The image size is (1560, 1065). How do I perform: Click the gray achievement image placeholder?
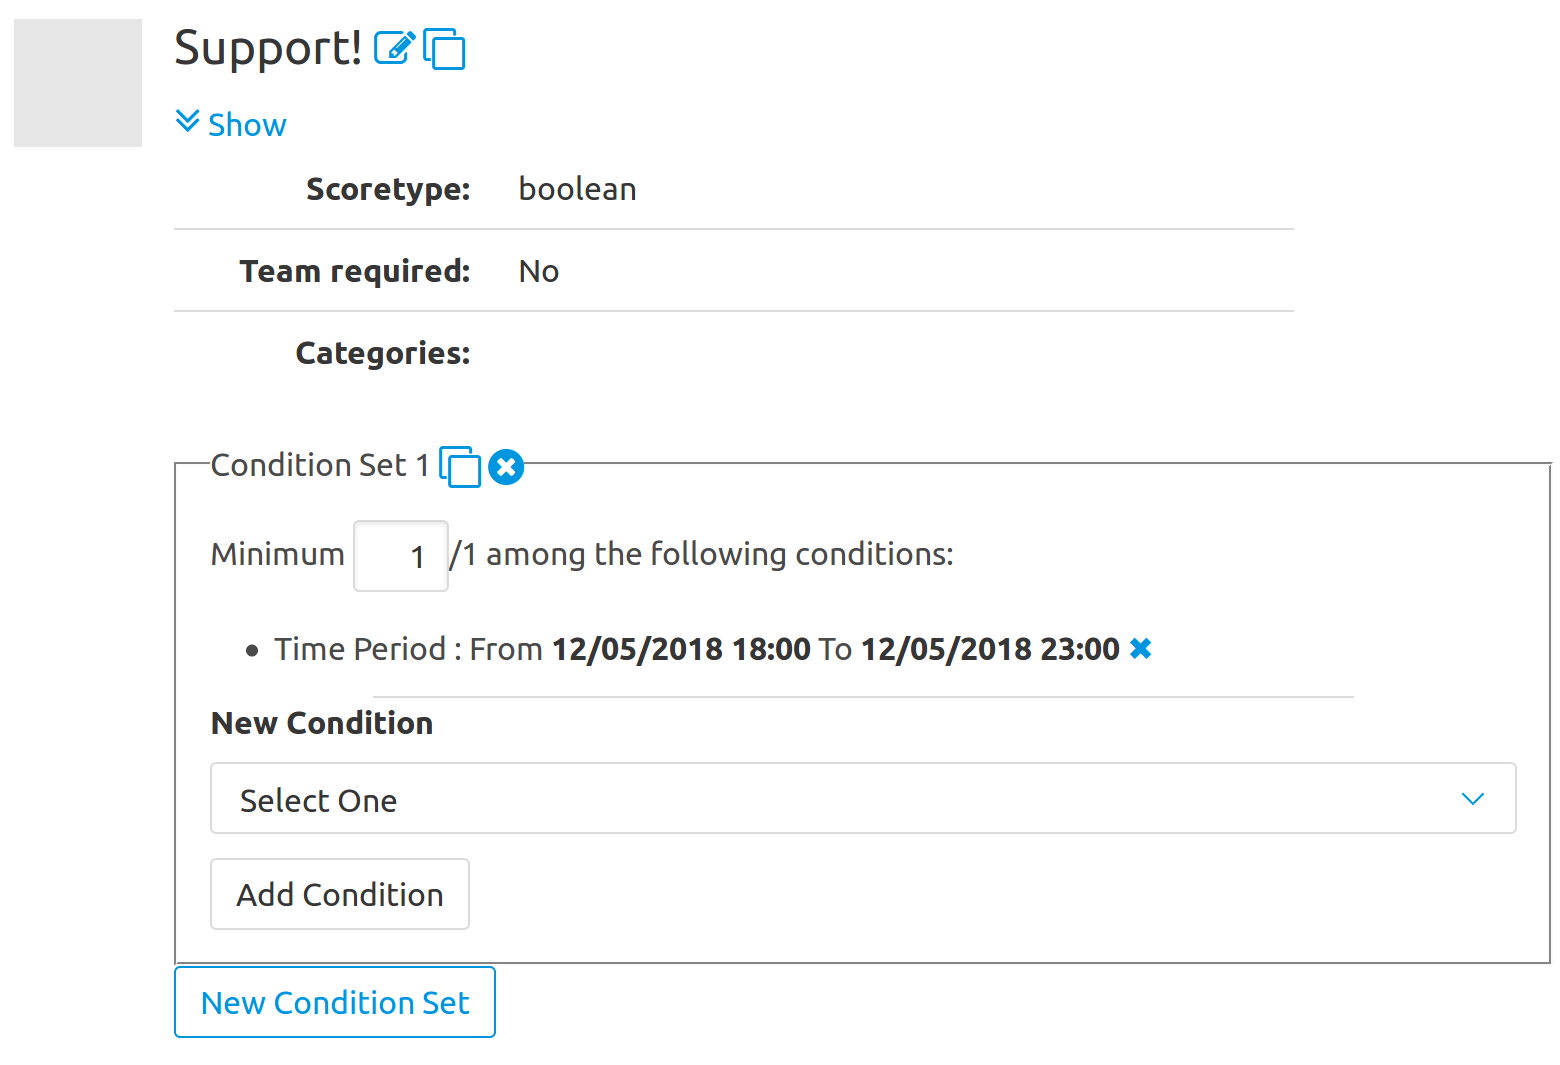tap(78, 83)
